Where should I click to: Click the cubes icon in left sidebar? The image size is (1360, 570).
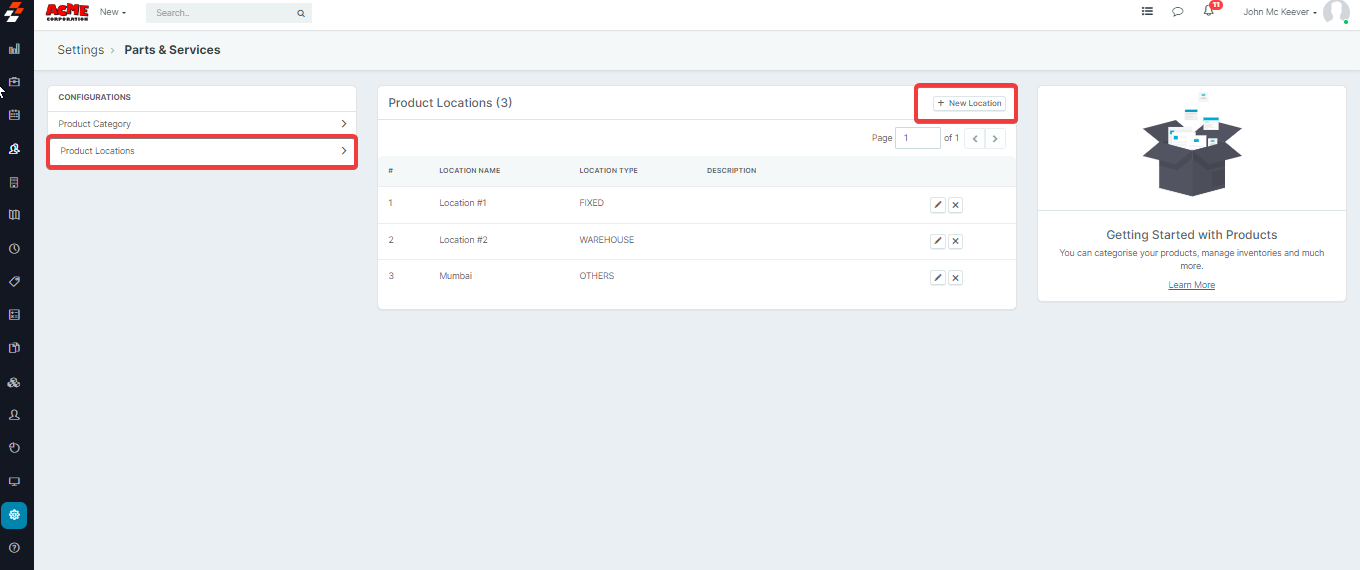[14, 382]
